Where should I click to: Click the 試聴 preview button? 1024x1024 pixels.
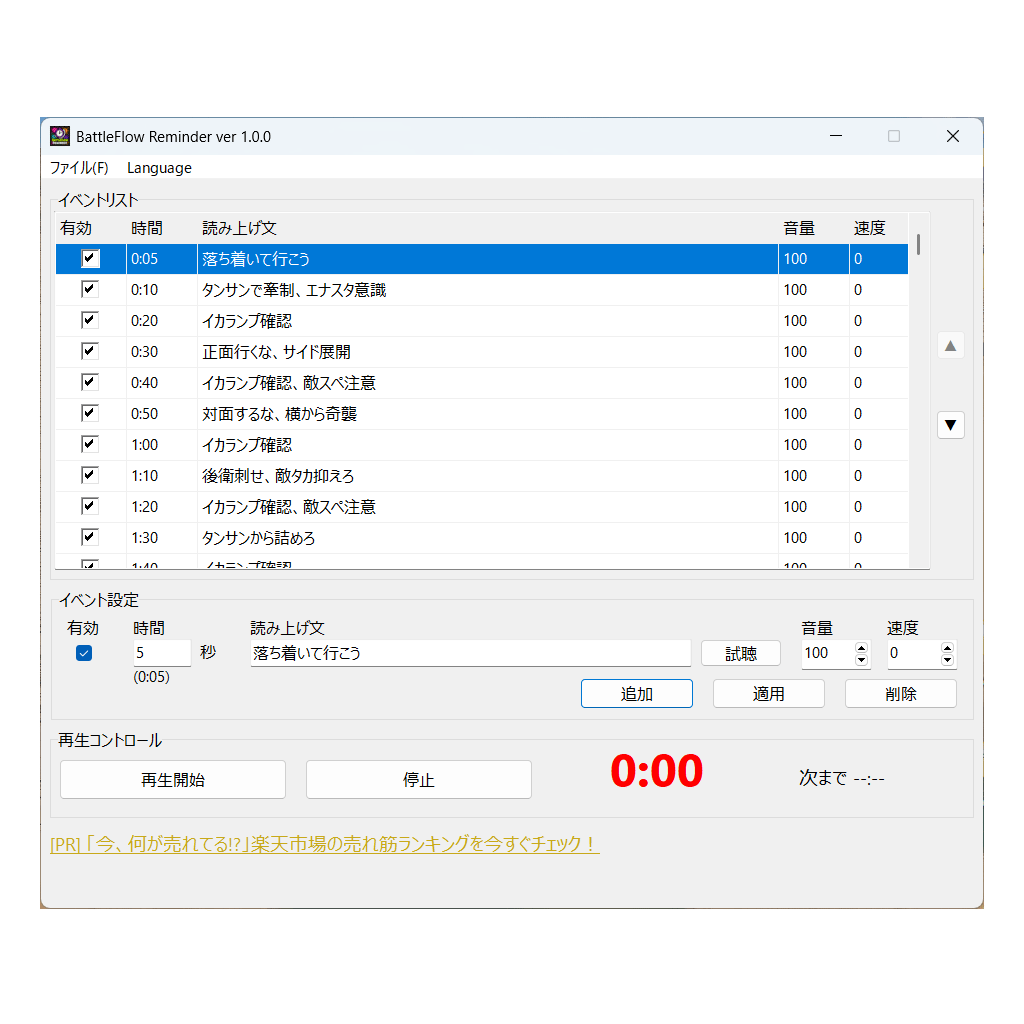(740, 653)
